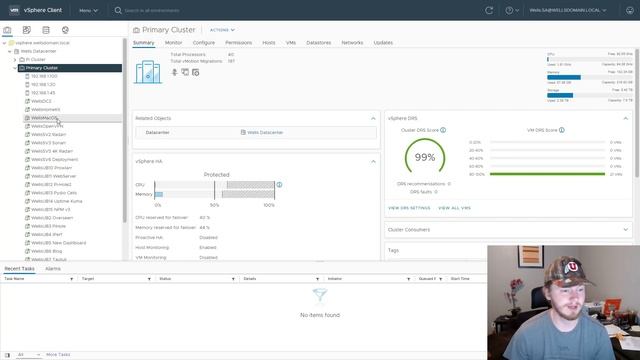Switch to the Monitor tab
Viewport: 640px width, 360px height.
pyautogui.click(x=173, y=42)
